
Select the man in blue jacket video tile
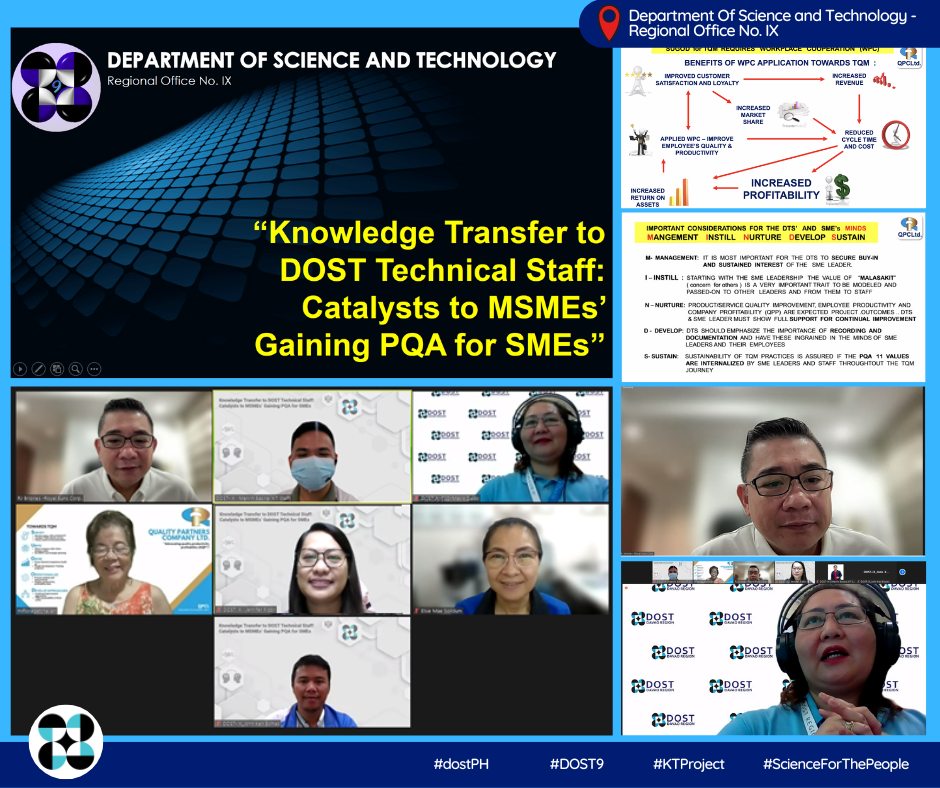click(312, 672)
